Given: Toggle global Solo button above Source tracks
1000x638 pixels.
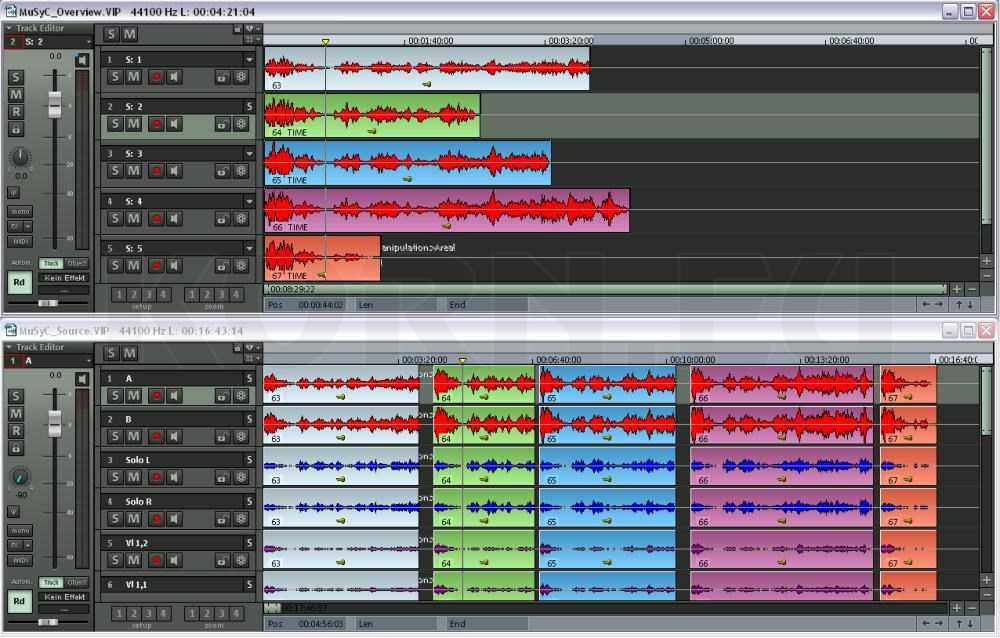Looking at the screenshot, I should (112, 353).
